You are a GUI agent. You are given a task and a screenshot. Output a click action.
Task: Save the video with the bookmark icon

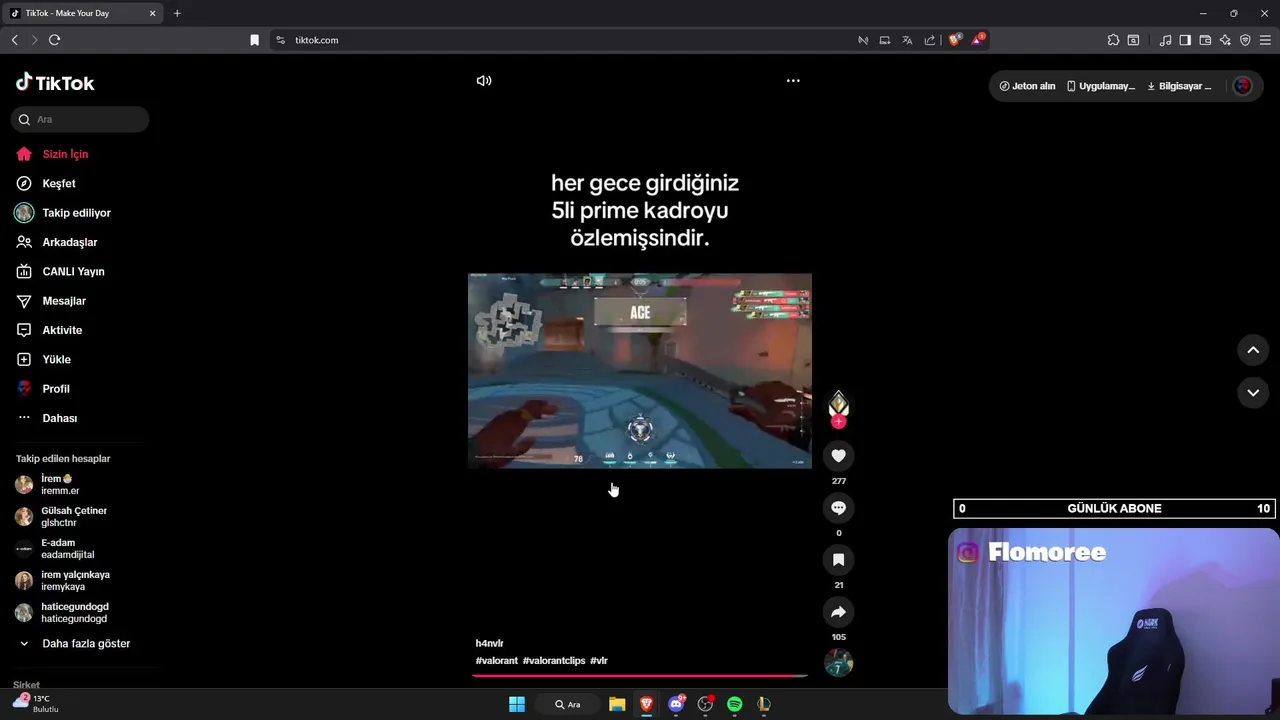(x=838, y=560)
